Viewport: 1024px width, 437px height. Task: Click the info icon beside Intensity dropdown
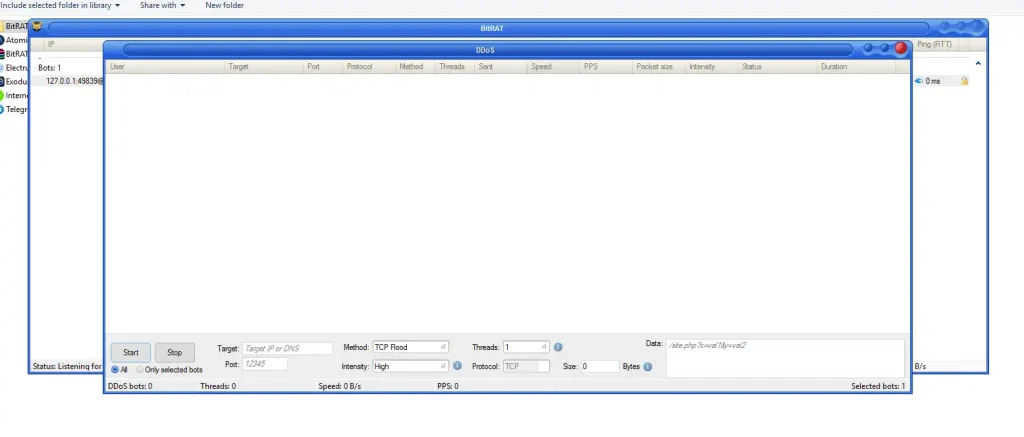pos(457,366)
